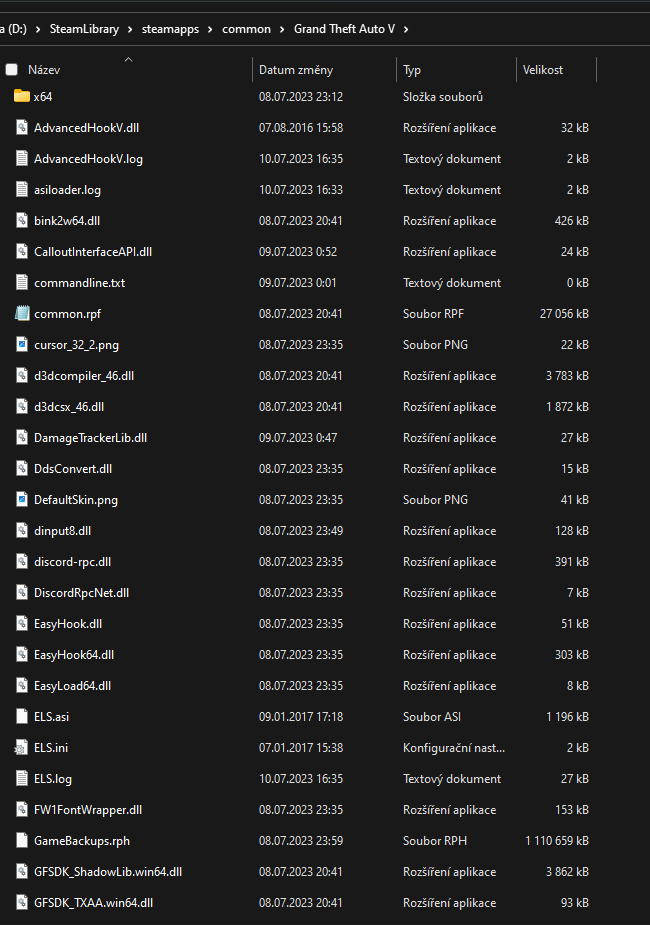Select the FW1FontWrapper.dll icon
650x925 pixels.
22,809
